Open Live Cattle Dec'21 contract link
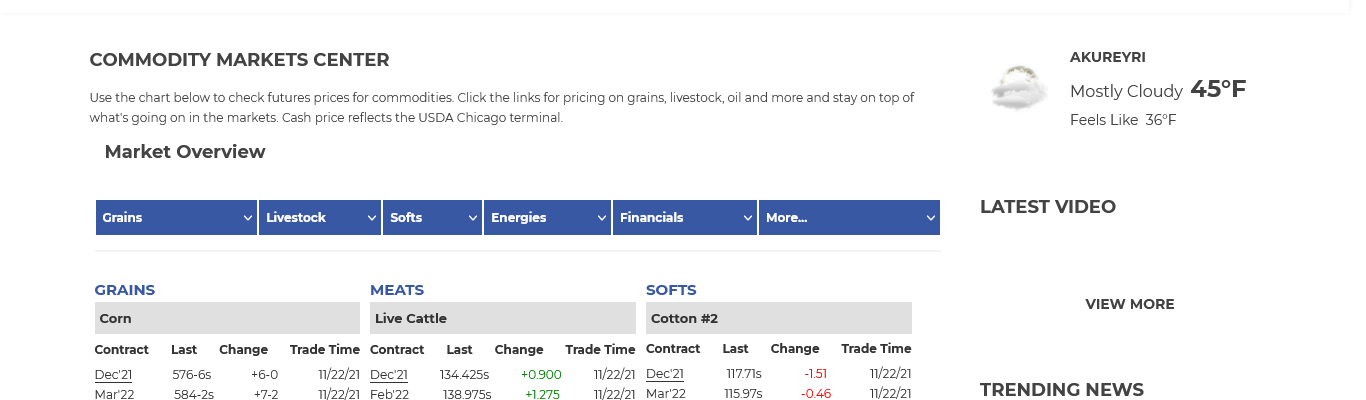 pos(389,375)
